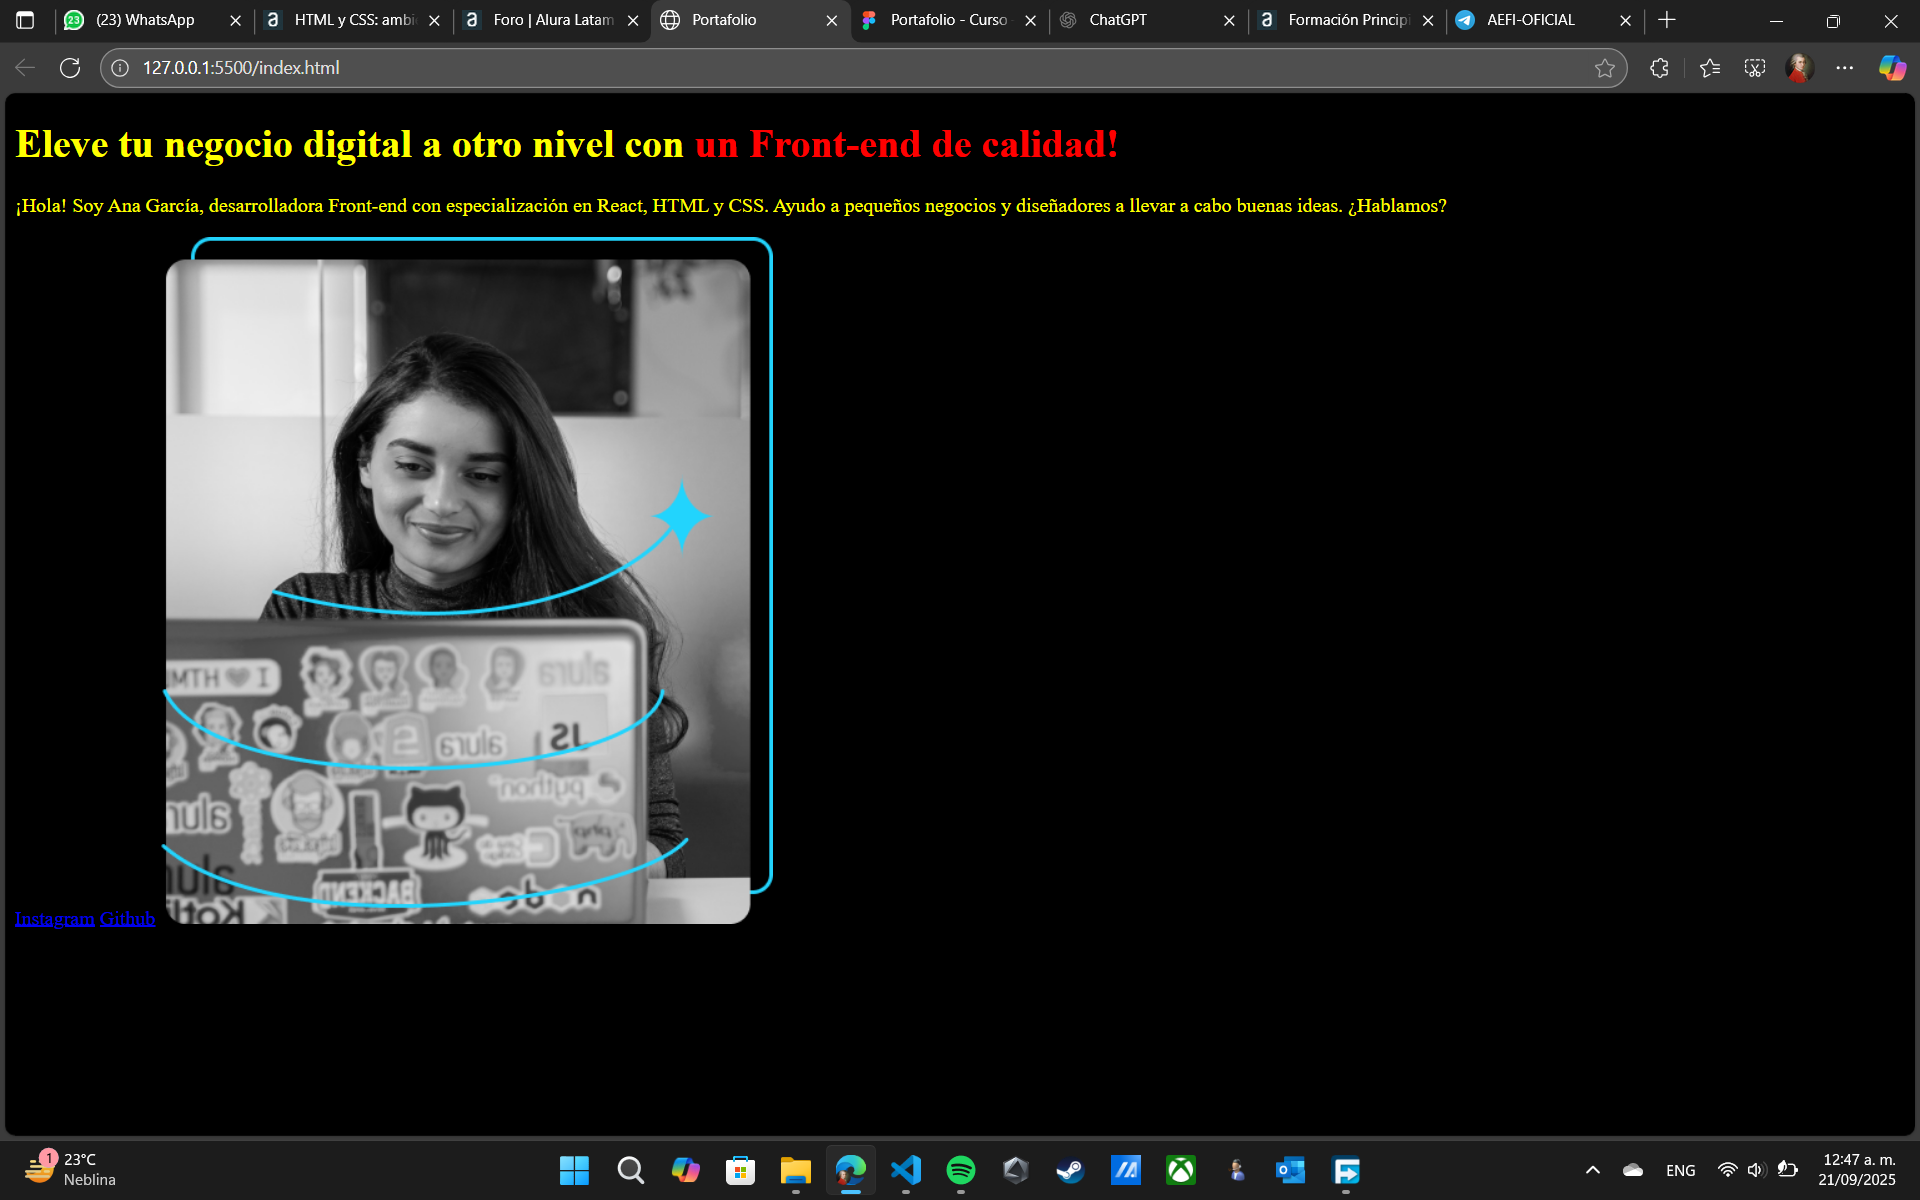Click the portfolio photo of Ana García
The image size is (1920, 1200).
pos(458,590)
